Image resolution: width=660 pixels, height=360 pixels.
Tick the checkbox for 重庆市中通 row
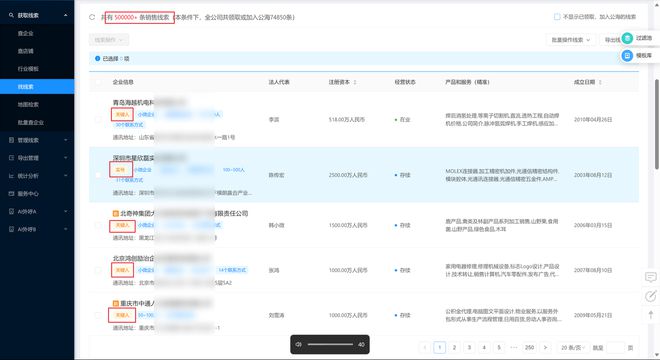point(98,315)
